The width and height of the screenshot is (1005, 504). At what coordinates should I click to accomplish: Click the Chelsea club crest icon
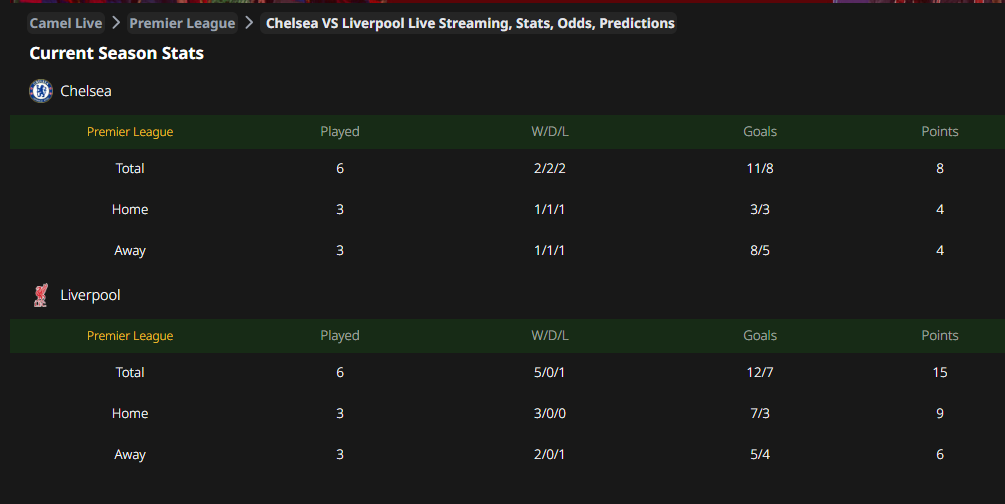coord(41,91)
